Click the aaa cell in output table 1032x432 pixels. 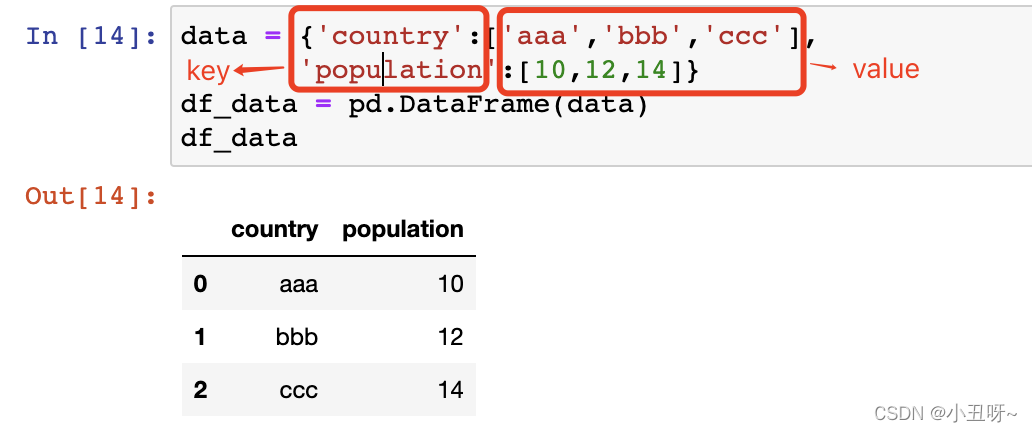click(298, 284)
